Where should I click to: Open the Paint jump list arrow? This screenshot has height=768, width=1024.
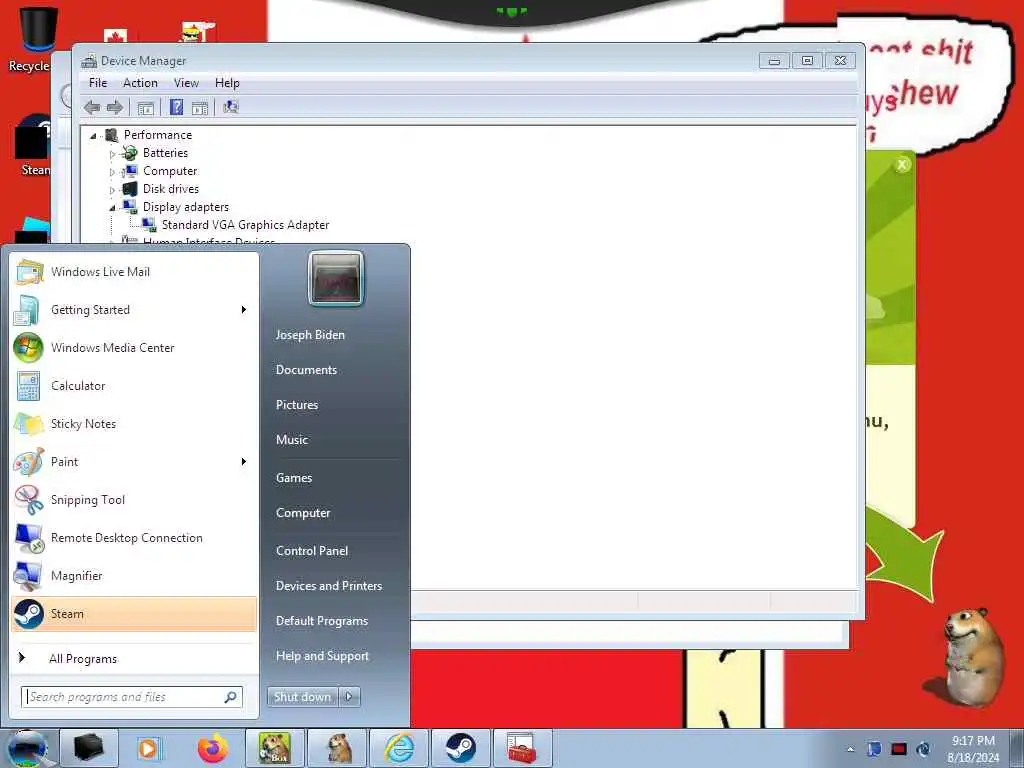[244, 462]
